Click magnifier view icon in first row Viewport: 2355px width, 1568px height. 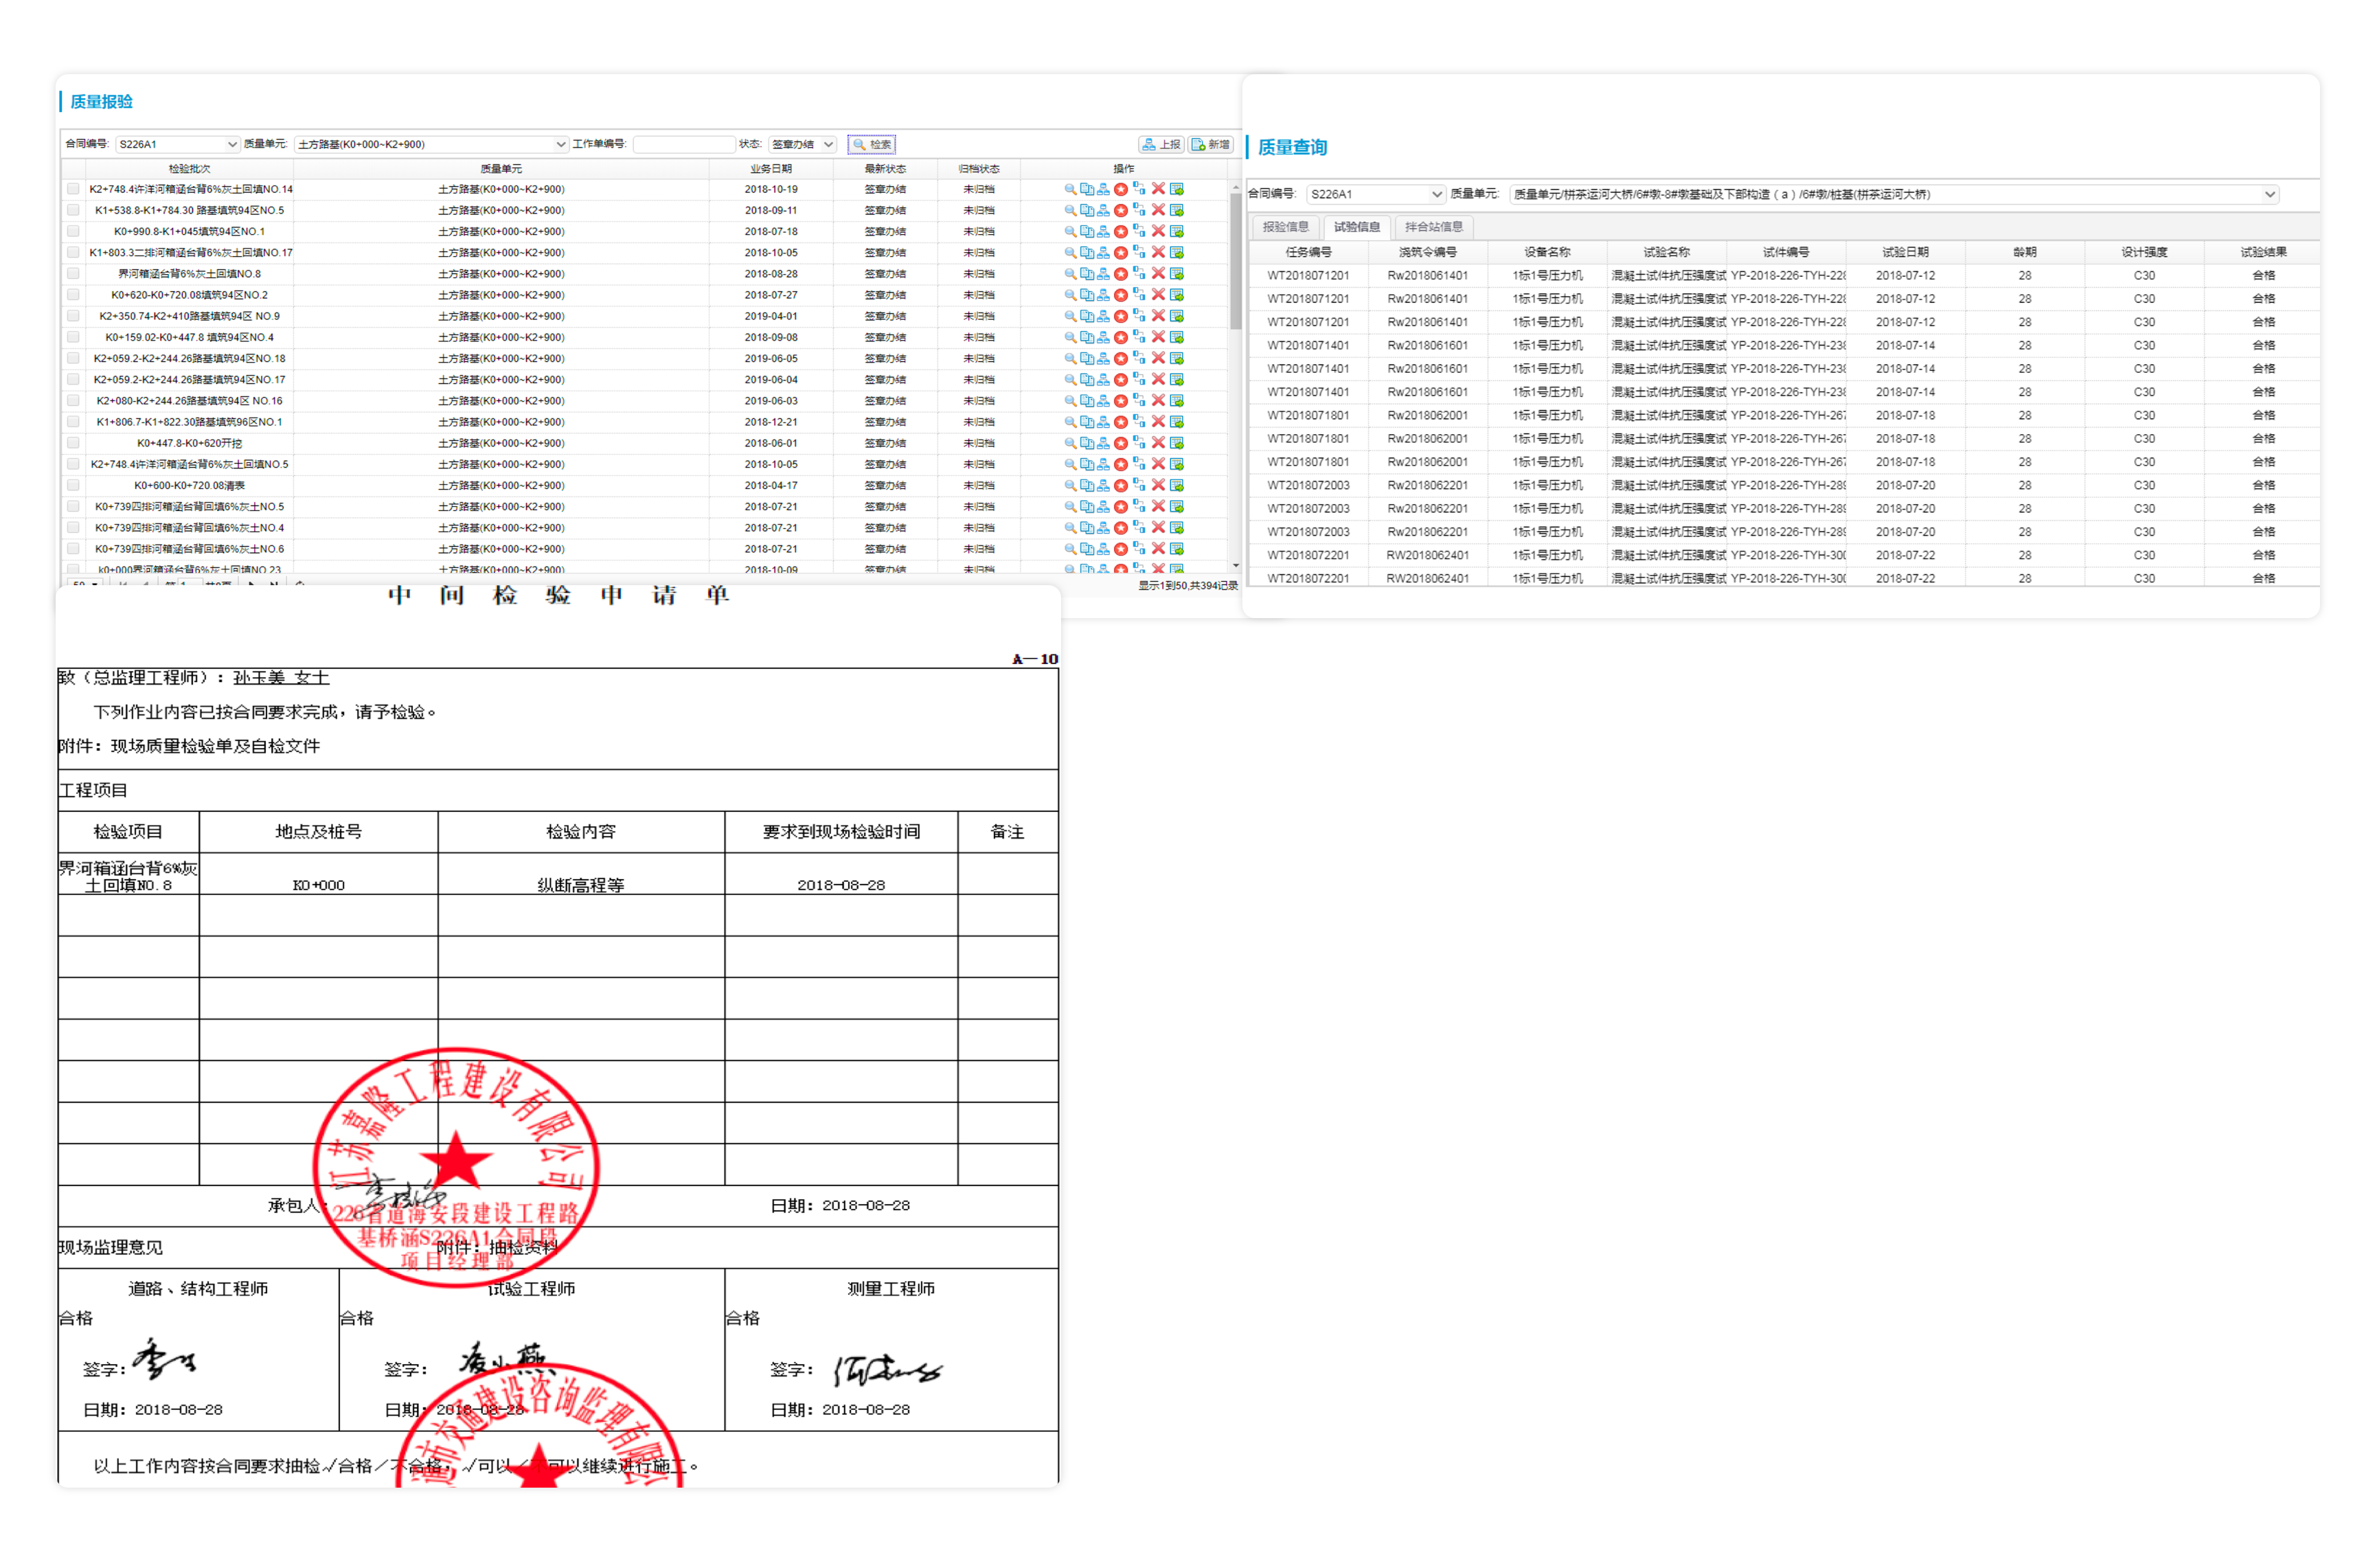pos(1069,189)
